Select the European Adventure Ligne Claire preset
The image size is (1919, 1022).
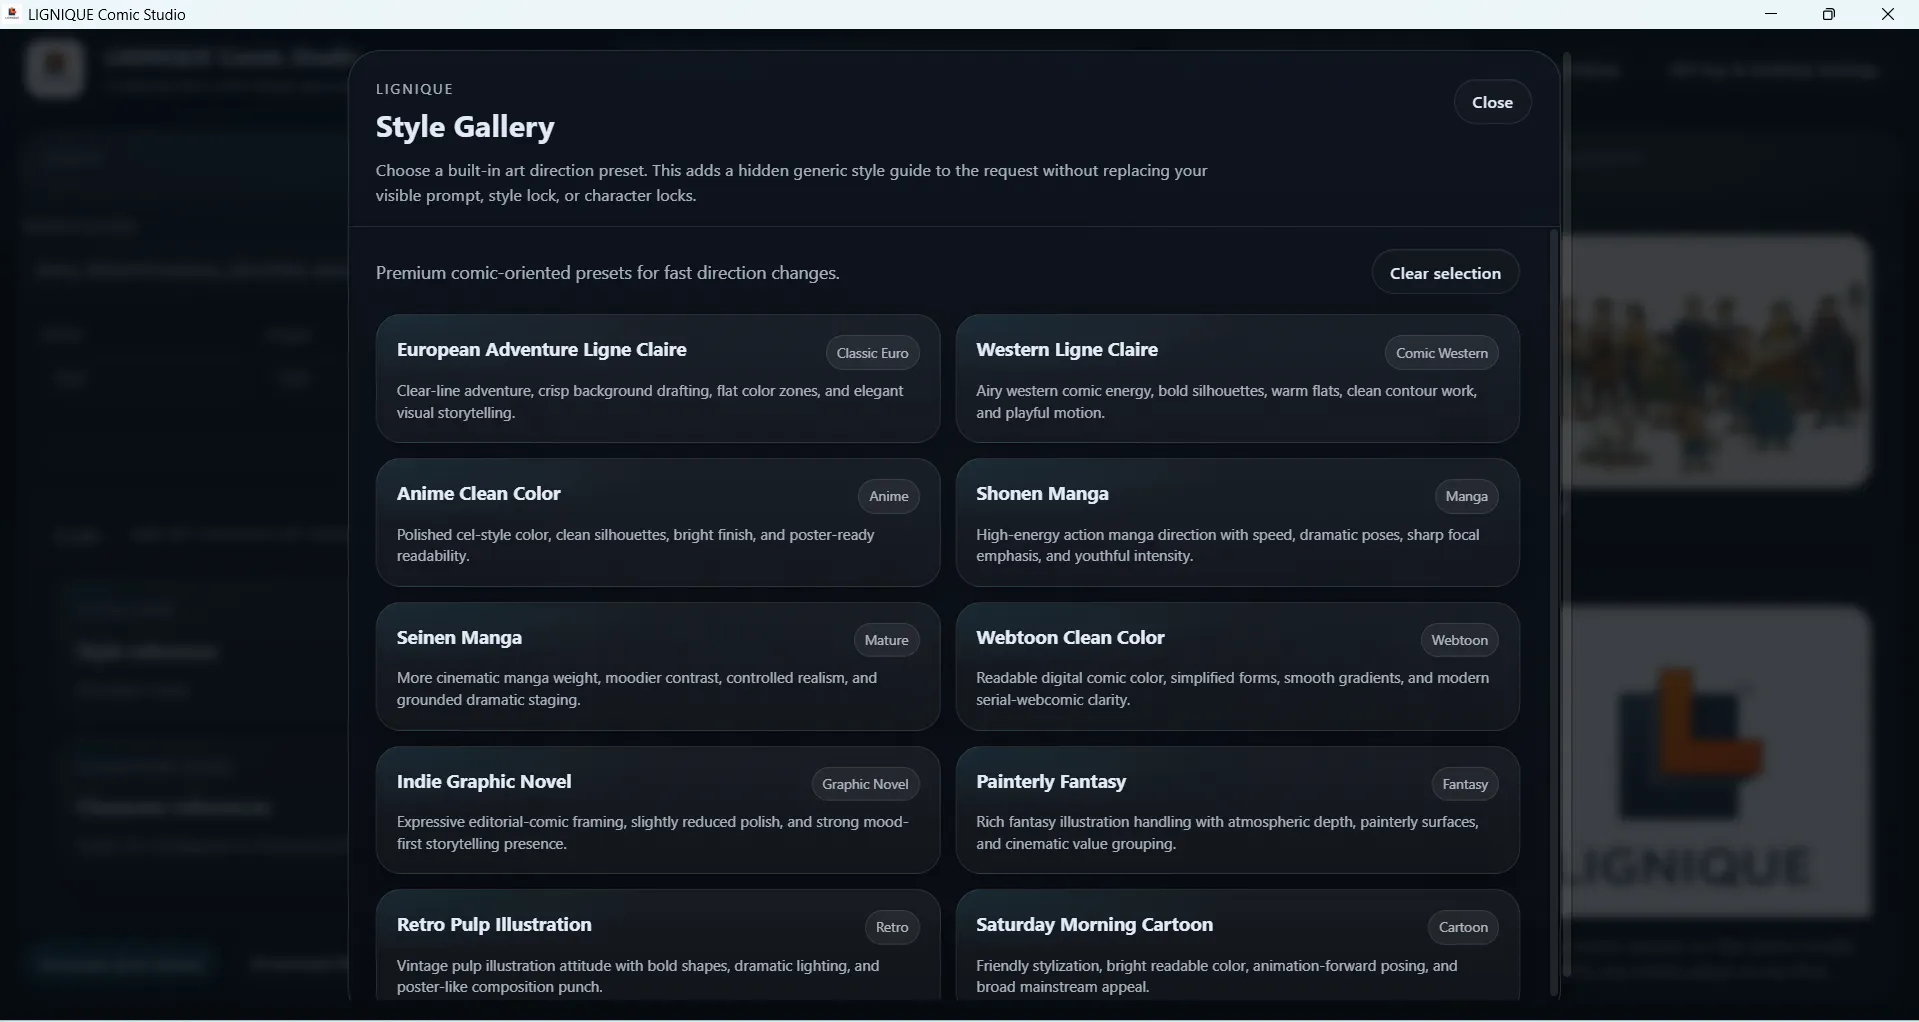click(658, 379)
